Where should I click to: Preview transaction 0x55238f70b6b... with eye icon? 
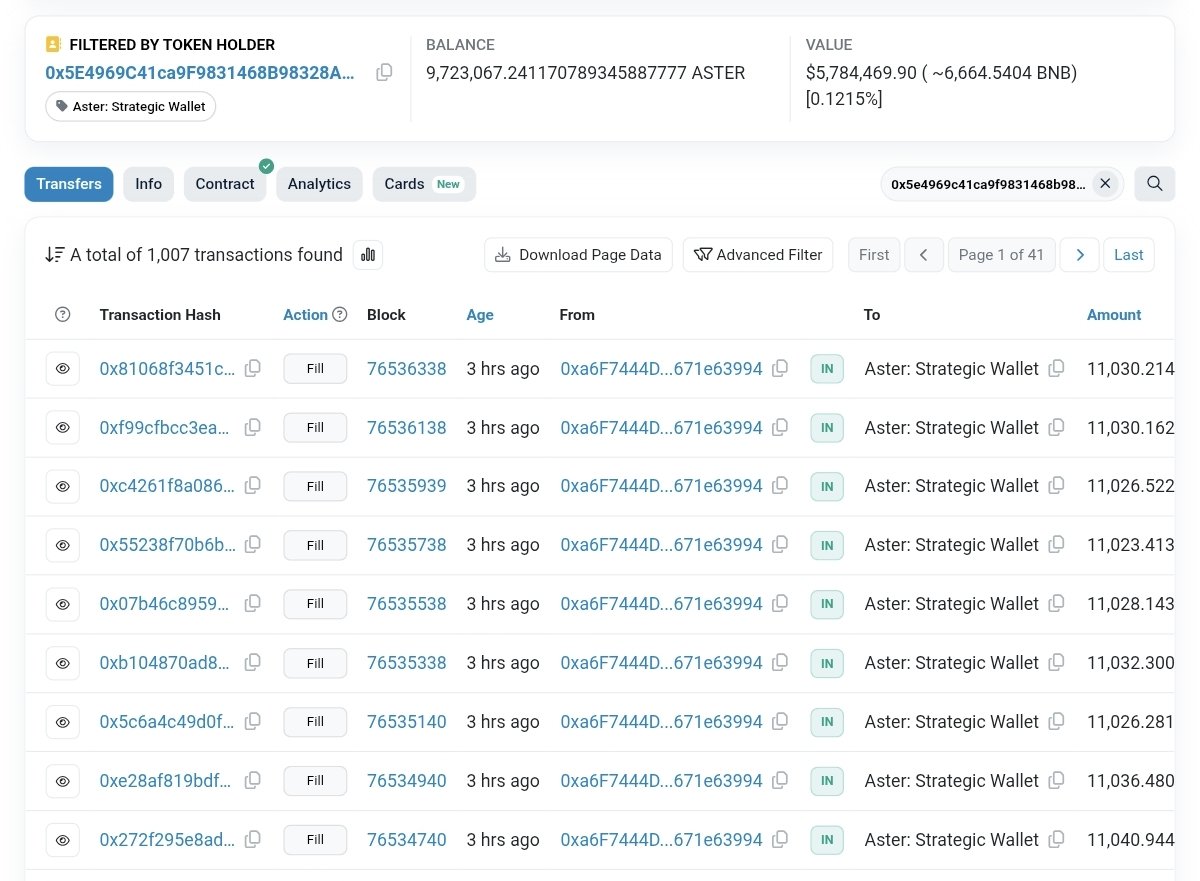(63, 545)
